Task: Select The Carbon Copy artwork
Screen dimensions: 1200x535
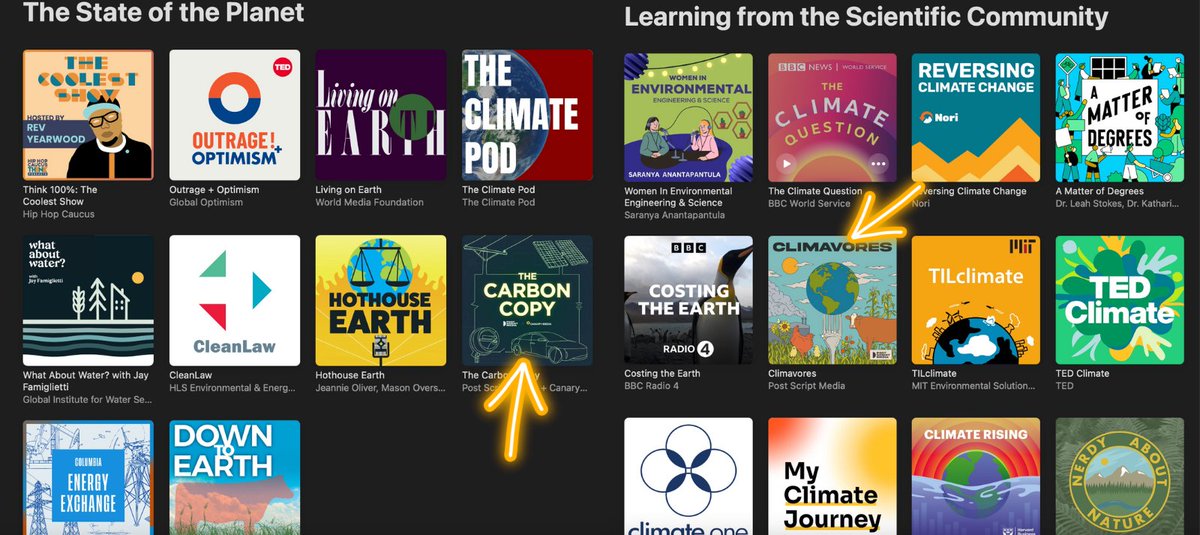Action: [527, 300]
